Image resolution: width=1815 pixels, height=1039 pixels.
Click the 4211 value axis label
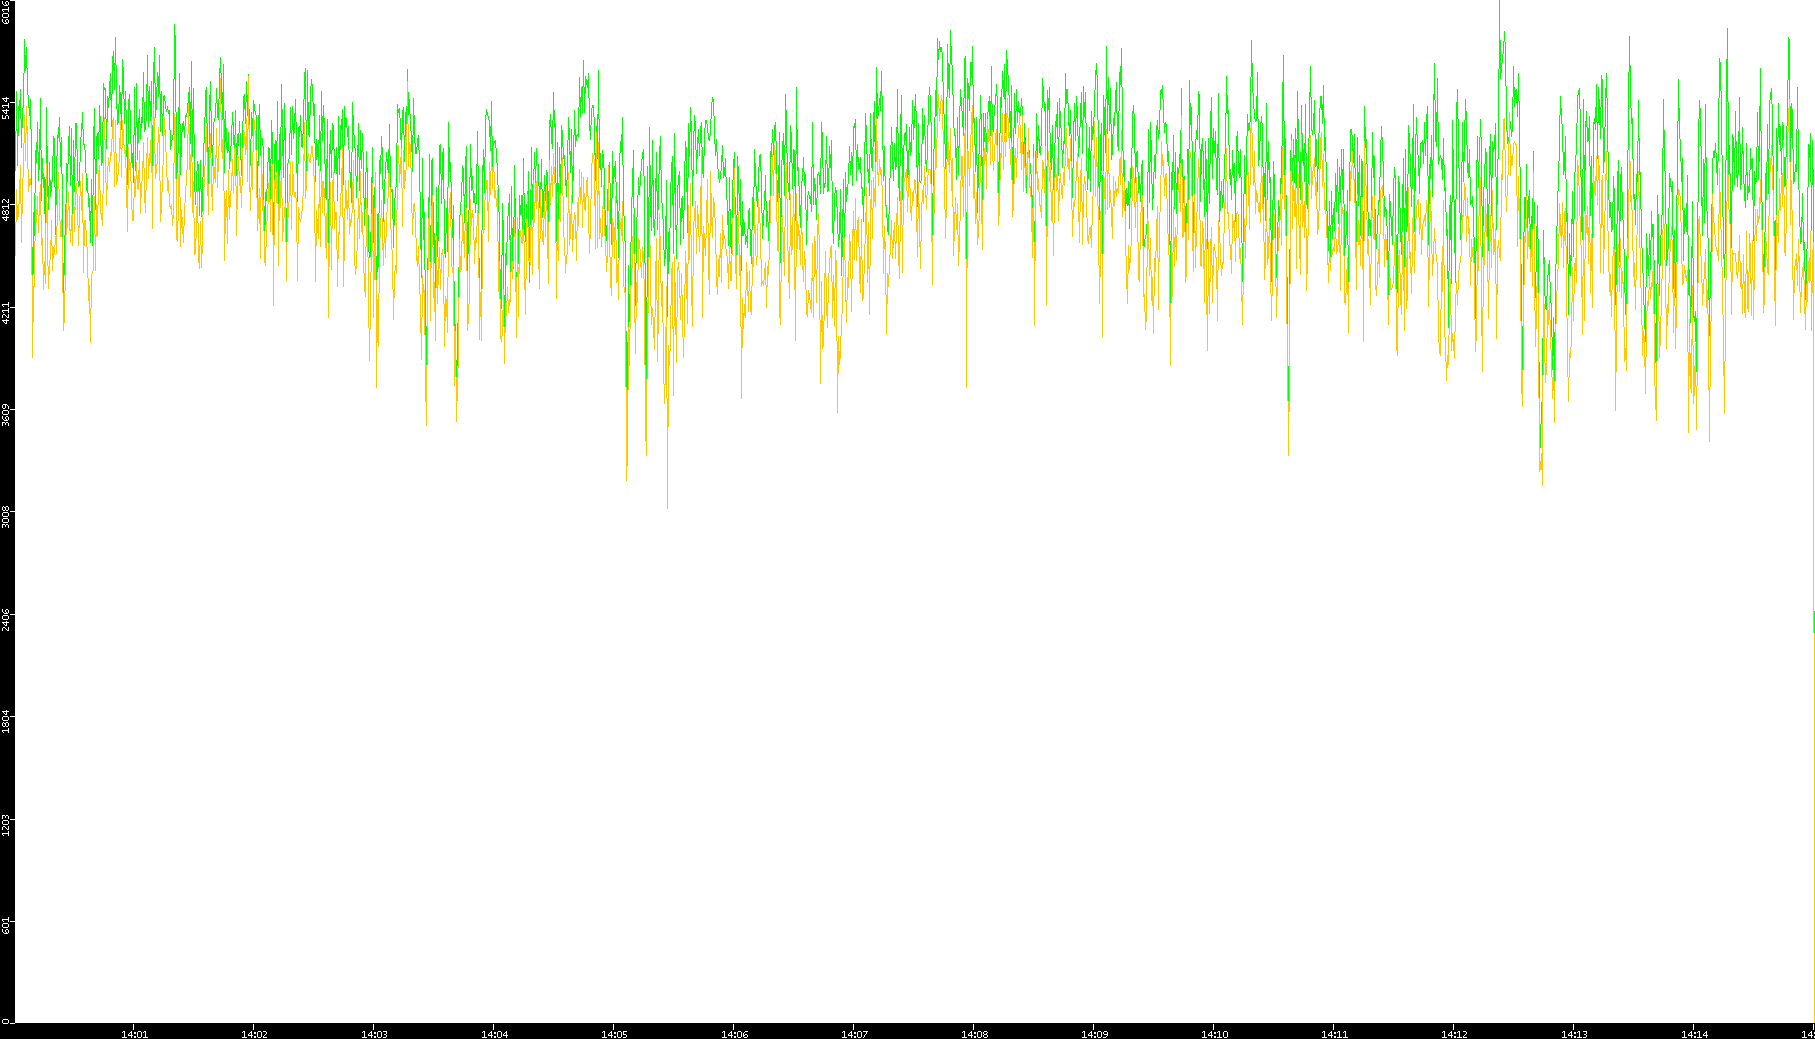pyautogui.click(x=6, y=313)
